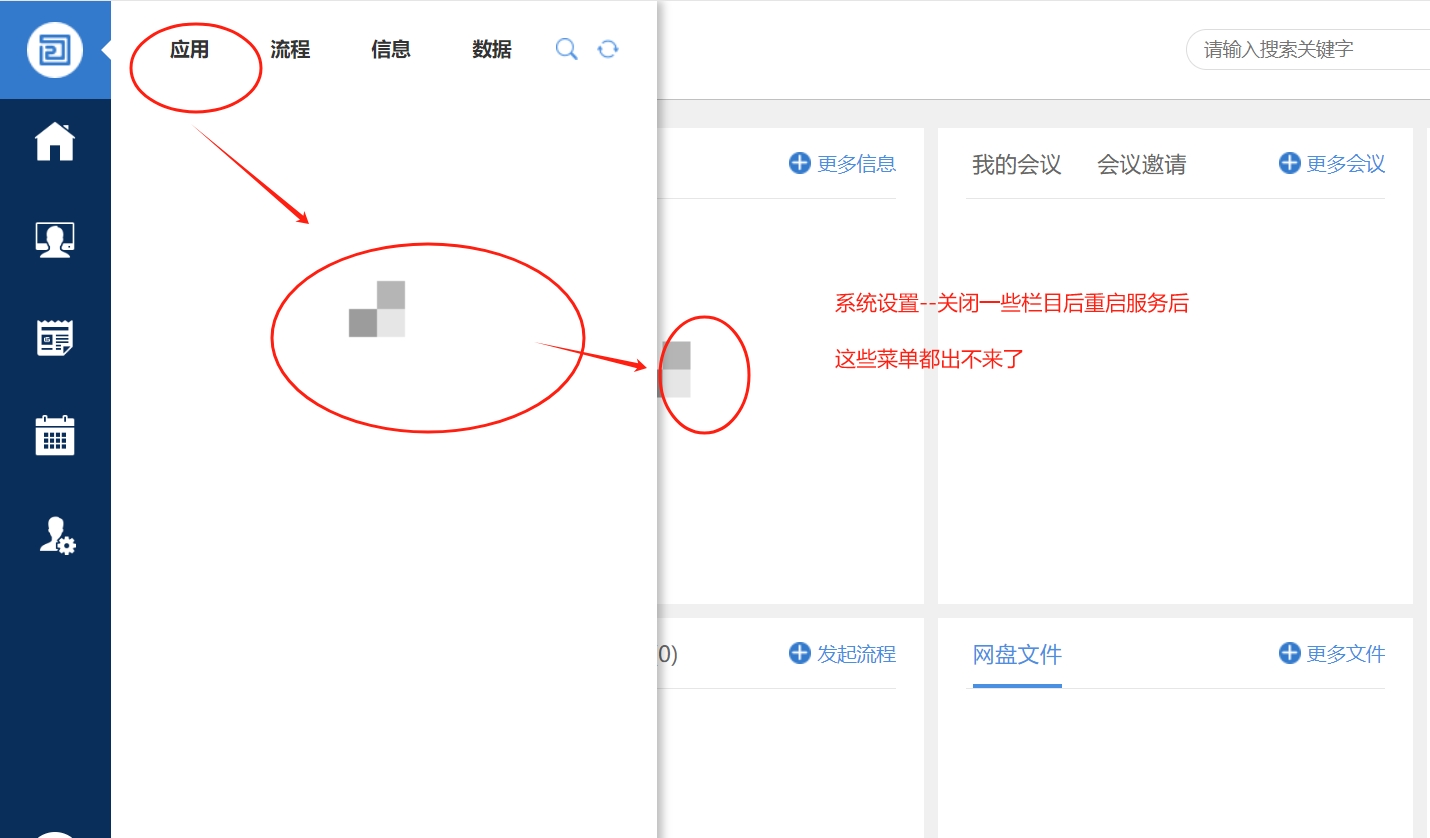
Task: Click the 发起流程 link
Action: (x=856, y=654)
